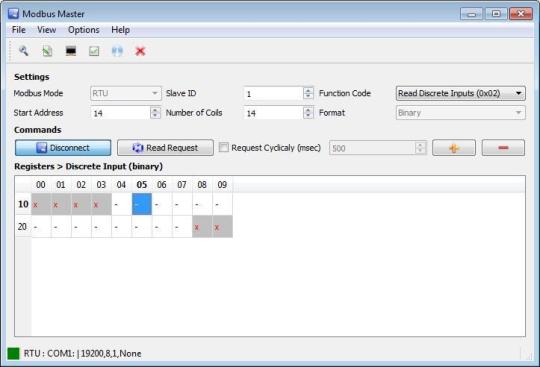Click the cell in row 10, column 04
The height and width of the screenshot is (367, 540).
121,204
